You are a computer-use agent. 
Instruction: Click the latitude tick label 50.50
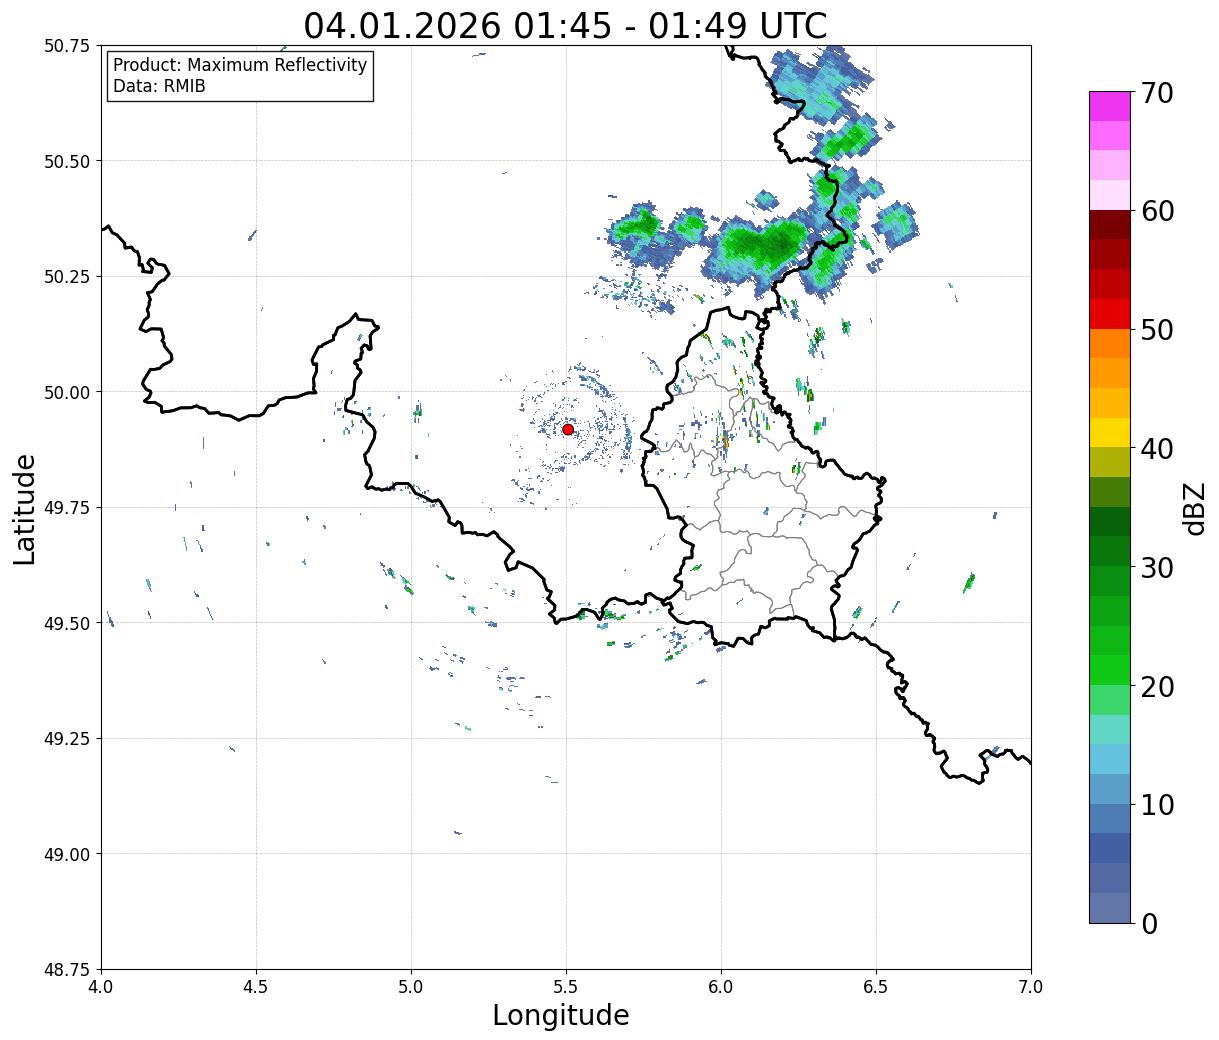tap(67, 161)
